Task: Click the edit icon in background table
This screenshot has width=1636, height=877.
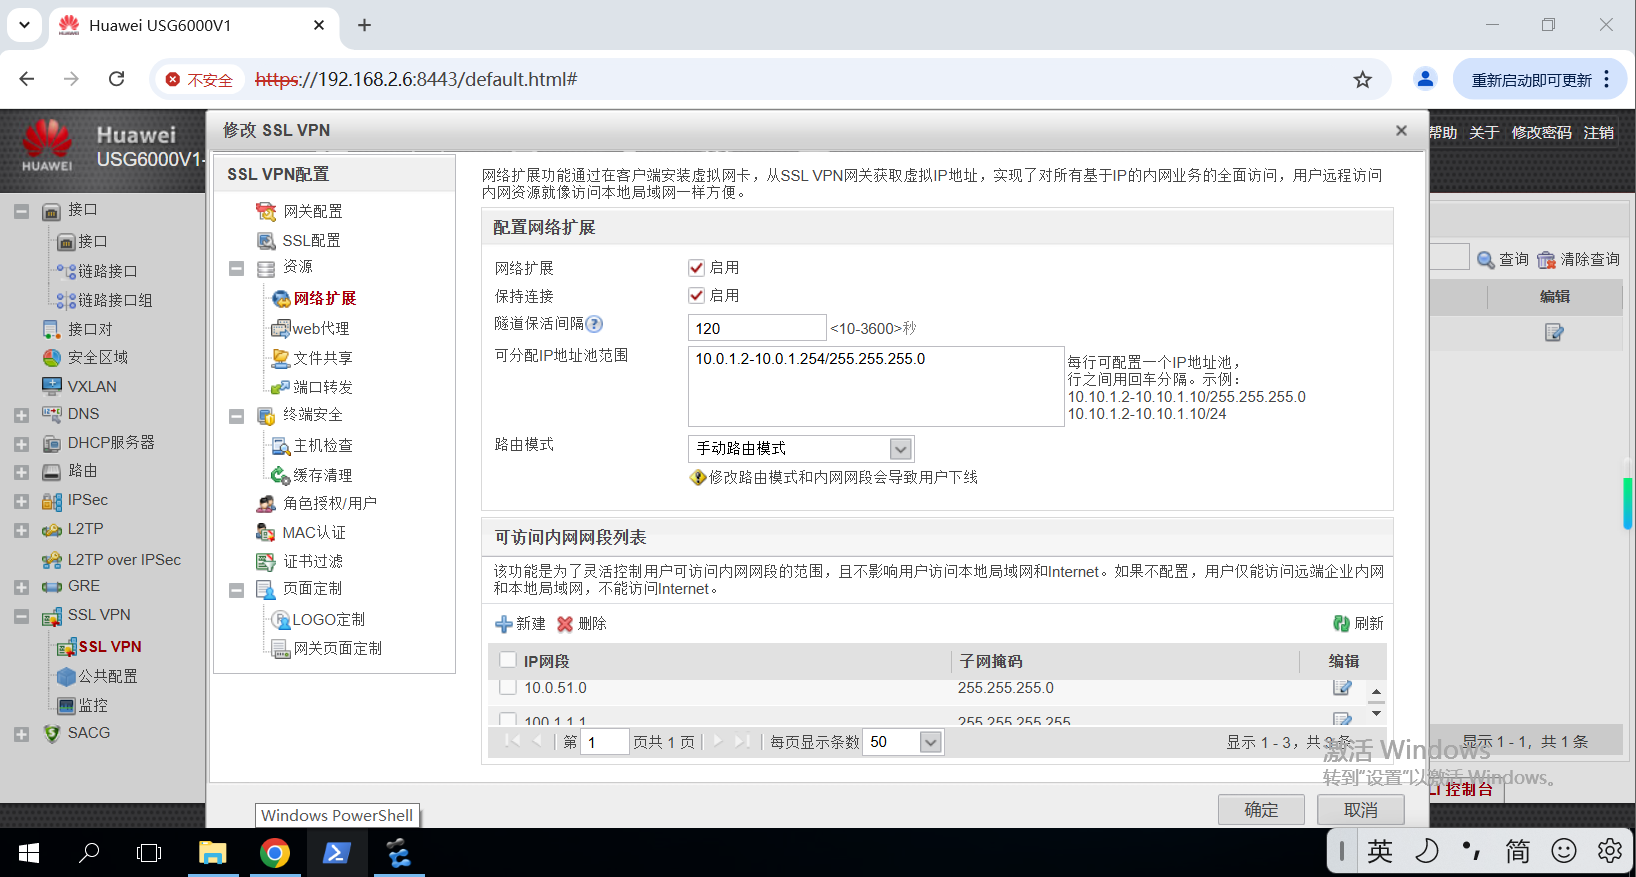Action: 1554,332
